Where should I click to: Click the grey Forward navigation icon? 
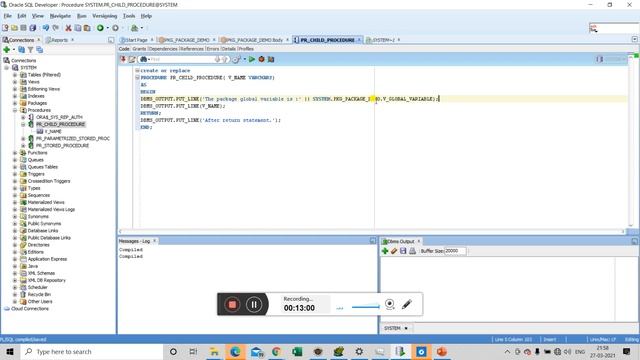point(116,28)
